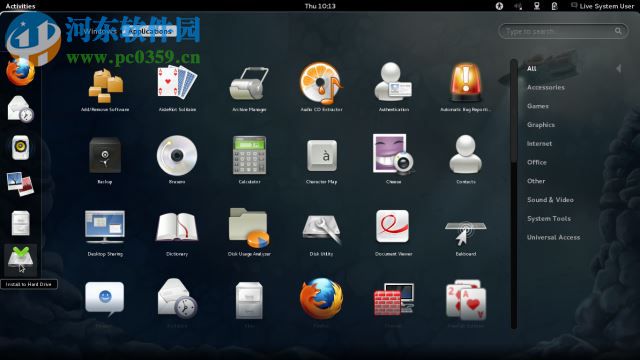Open Shotwell photo manager in the dock
This screenshot has width=640, height=360.
[x=20, y=184]
